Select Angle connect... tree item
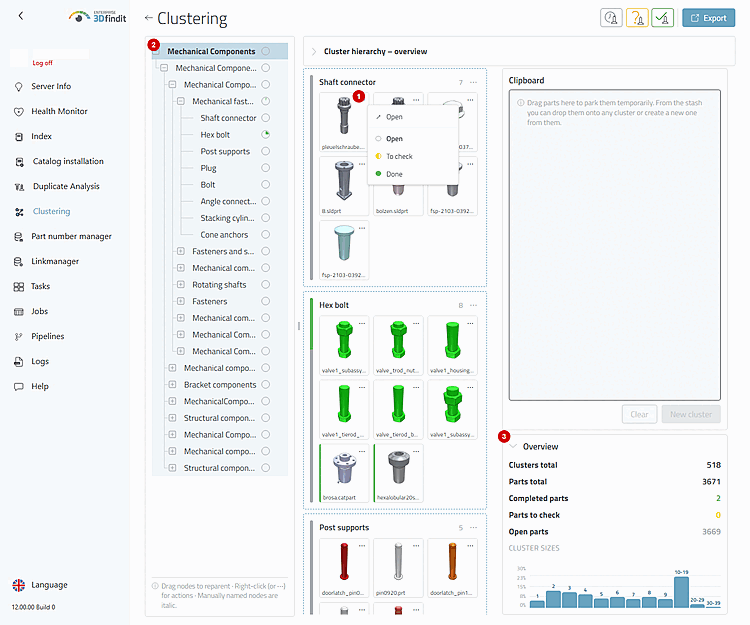The height and width of the screenshot is (625, 750). (x=228, y=201)
